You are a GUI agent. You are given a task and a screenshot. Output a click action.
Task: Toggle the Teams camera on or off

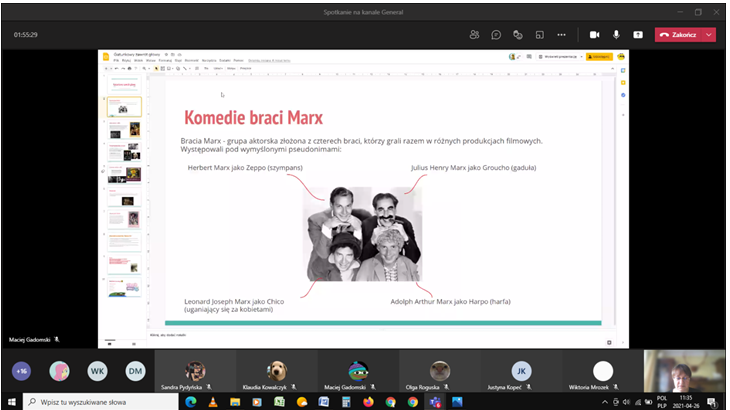pyautogui.click(x=595, y=34)
